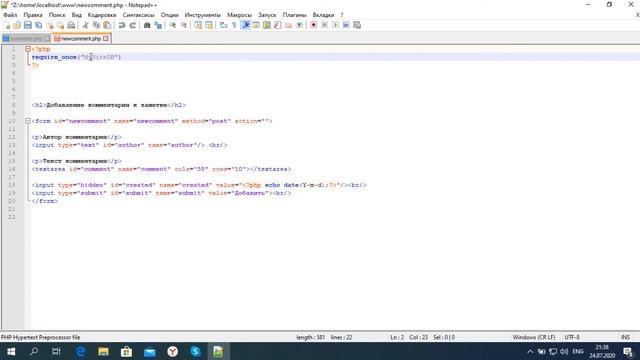Open Find with the binoculars icon
The height and width of the screenshot is (360, 640).
pyautogui.click(x=147, y=25)
